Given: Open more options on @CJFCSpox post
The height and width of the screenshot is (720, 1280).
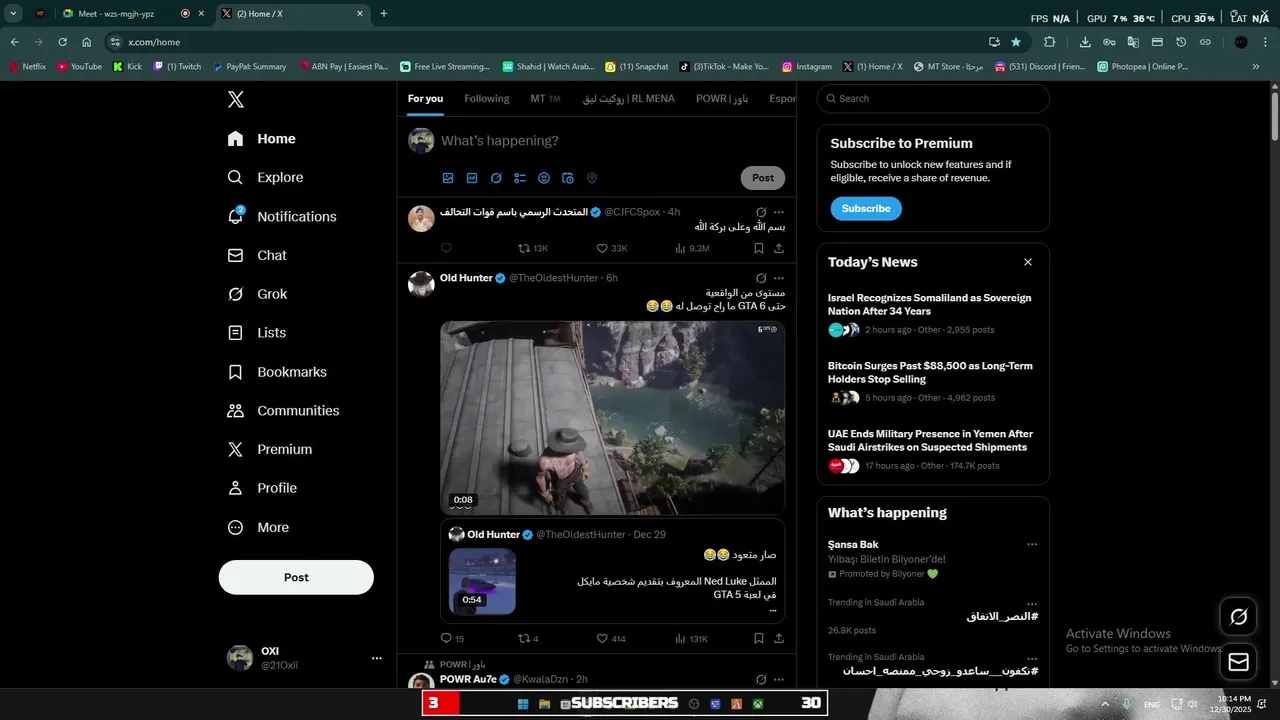Looking at the screenshot, I should 779,212.
